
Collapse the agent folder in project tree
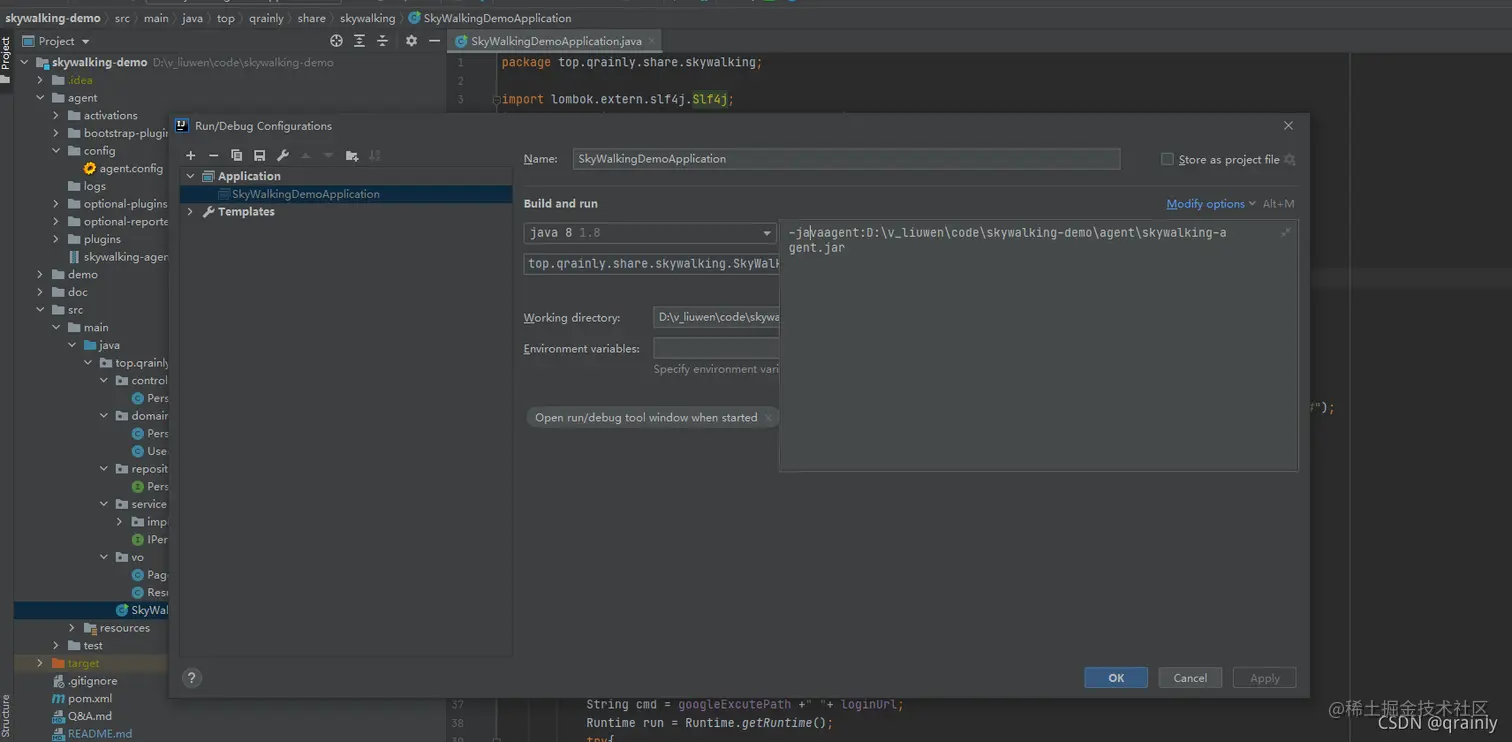[x=40, y=98]
